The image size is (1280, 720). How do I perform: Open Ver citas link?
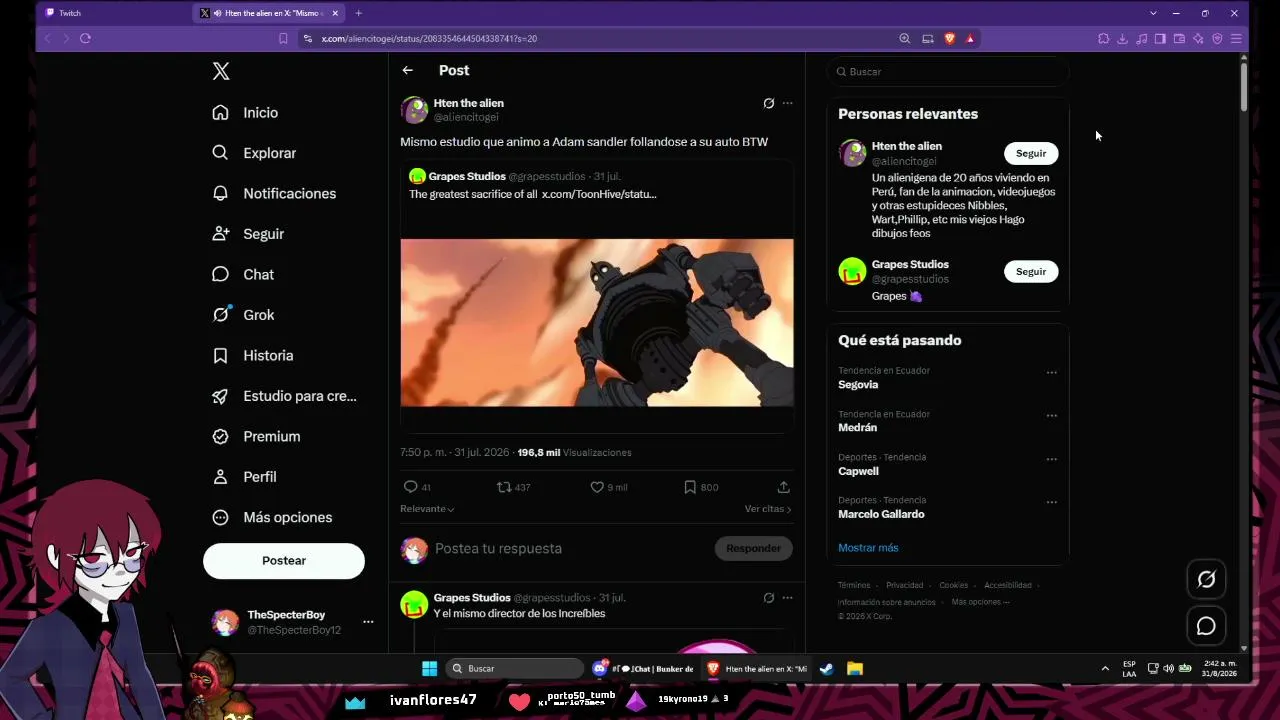point(768,509)
